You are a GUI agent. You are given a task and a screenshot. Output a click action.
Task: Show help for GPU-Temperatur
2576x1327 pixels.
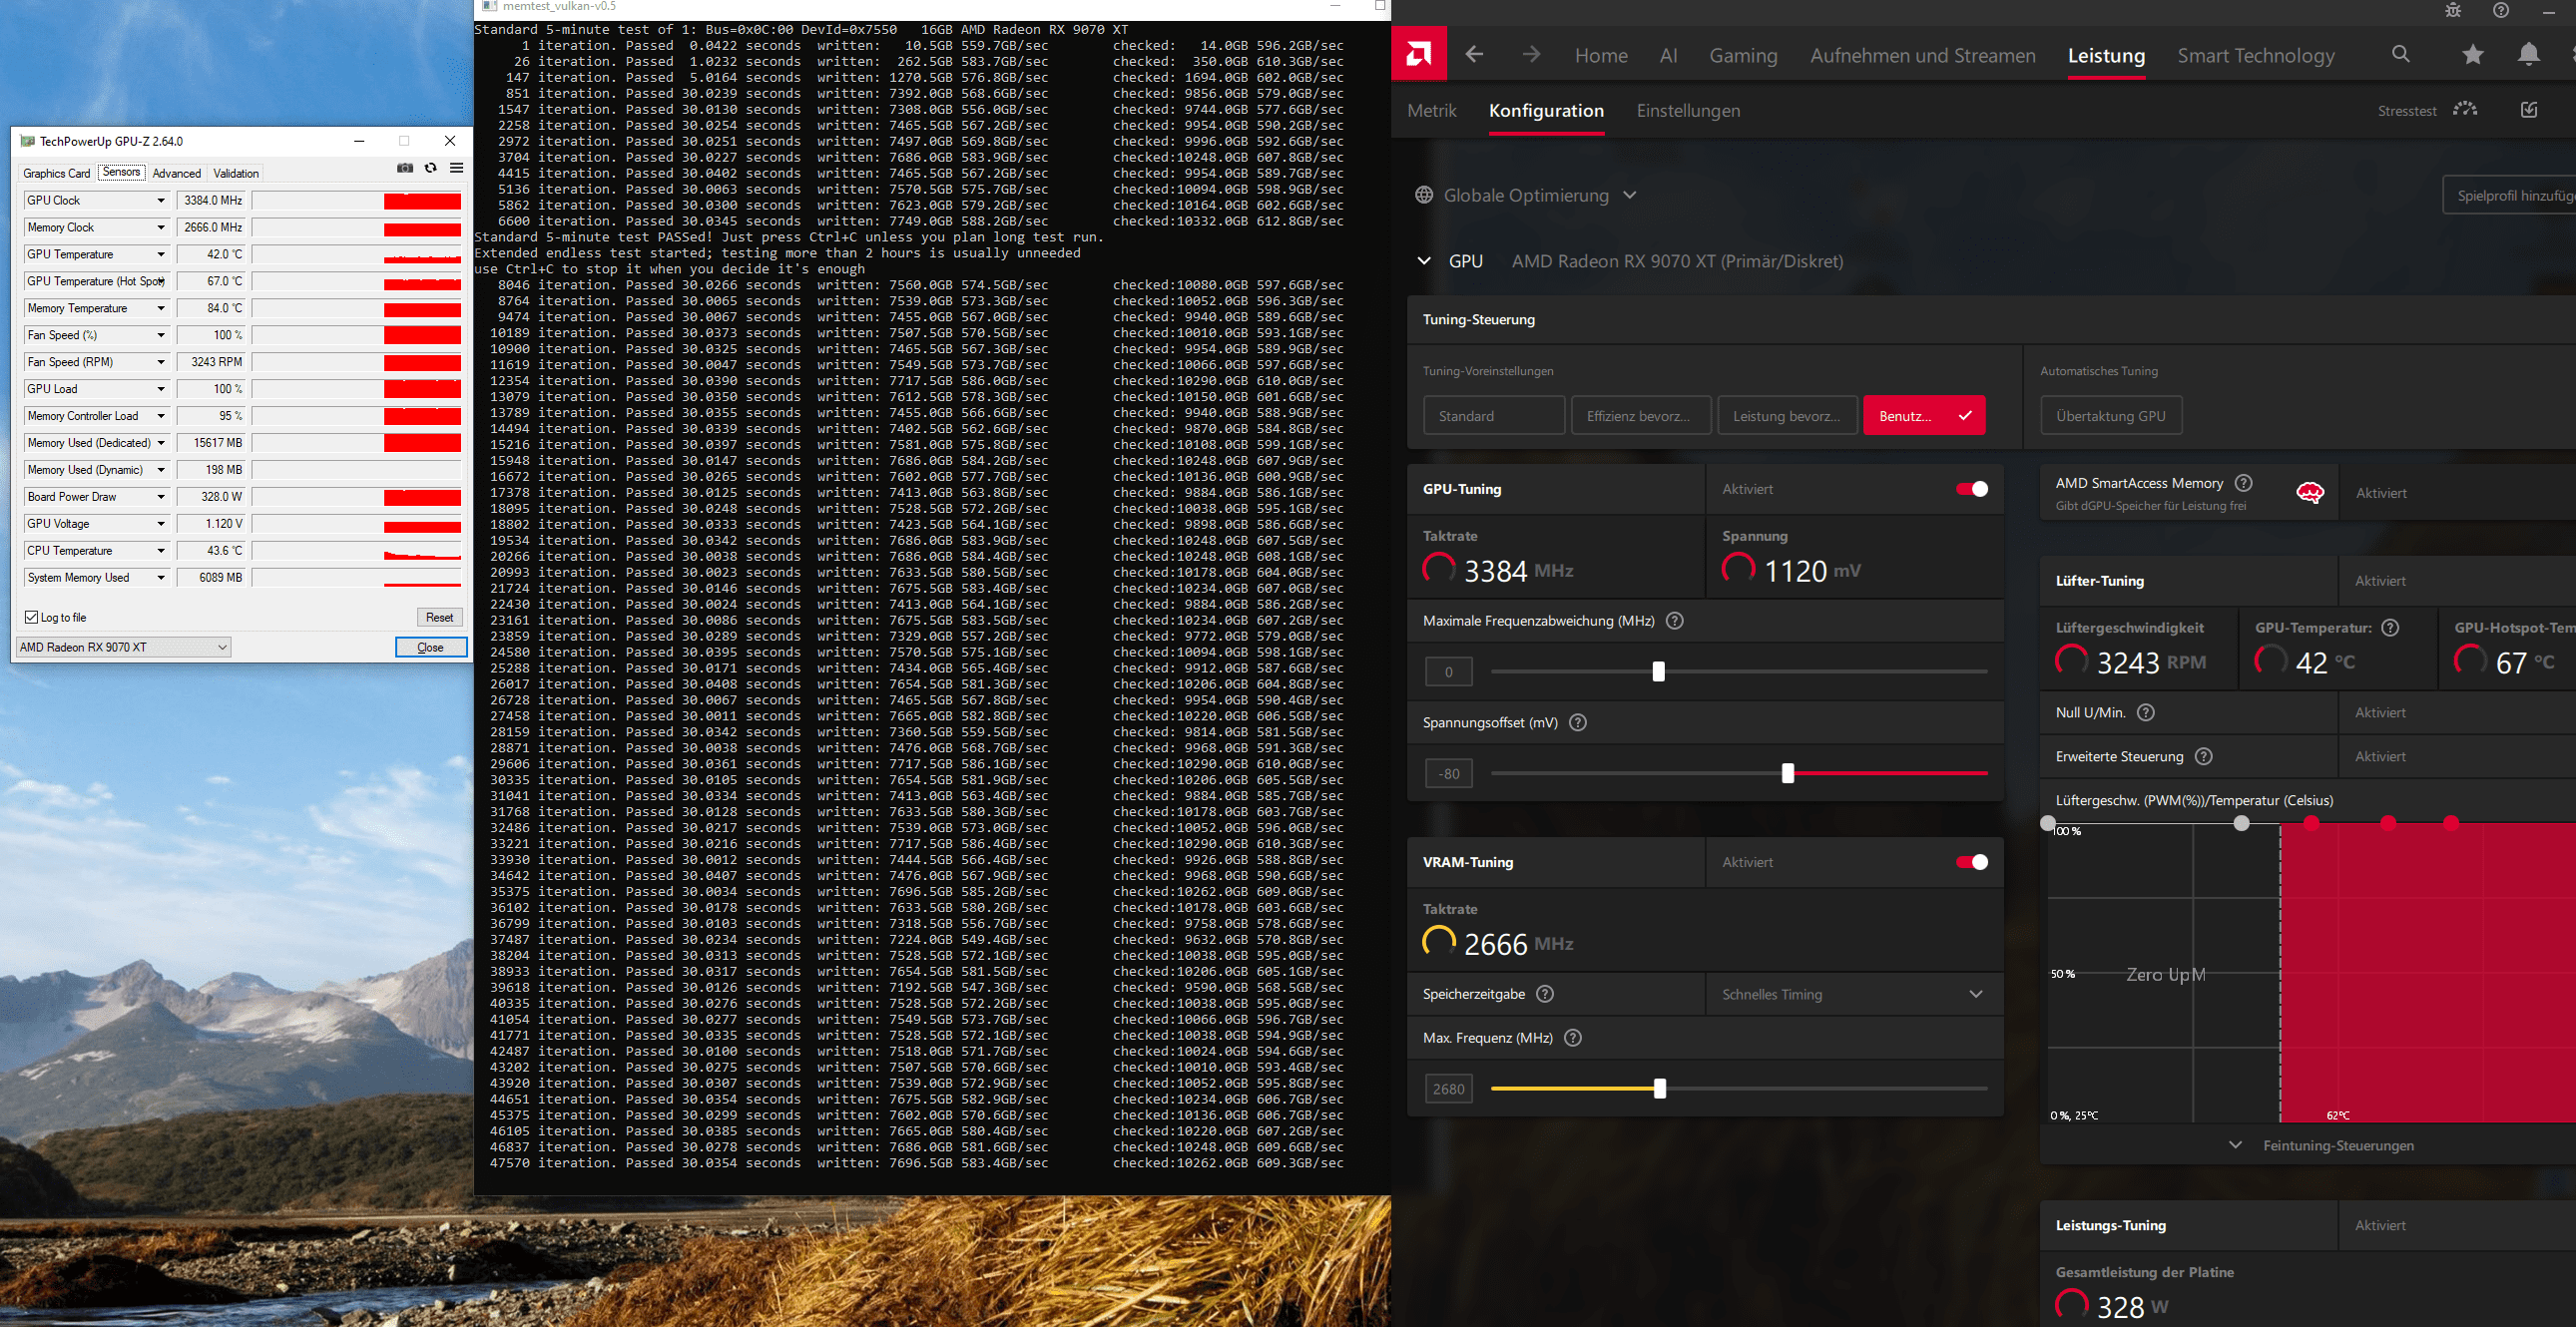[x=2391, y=628]
